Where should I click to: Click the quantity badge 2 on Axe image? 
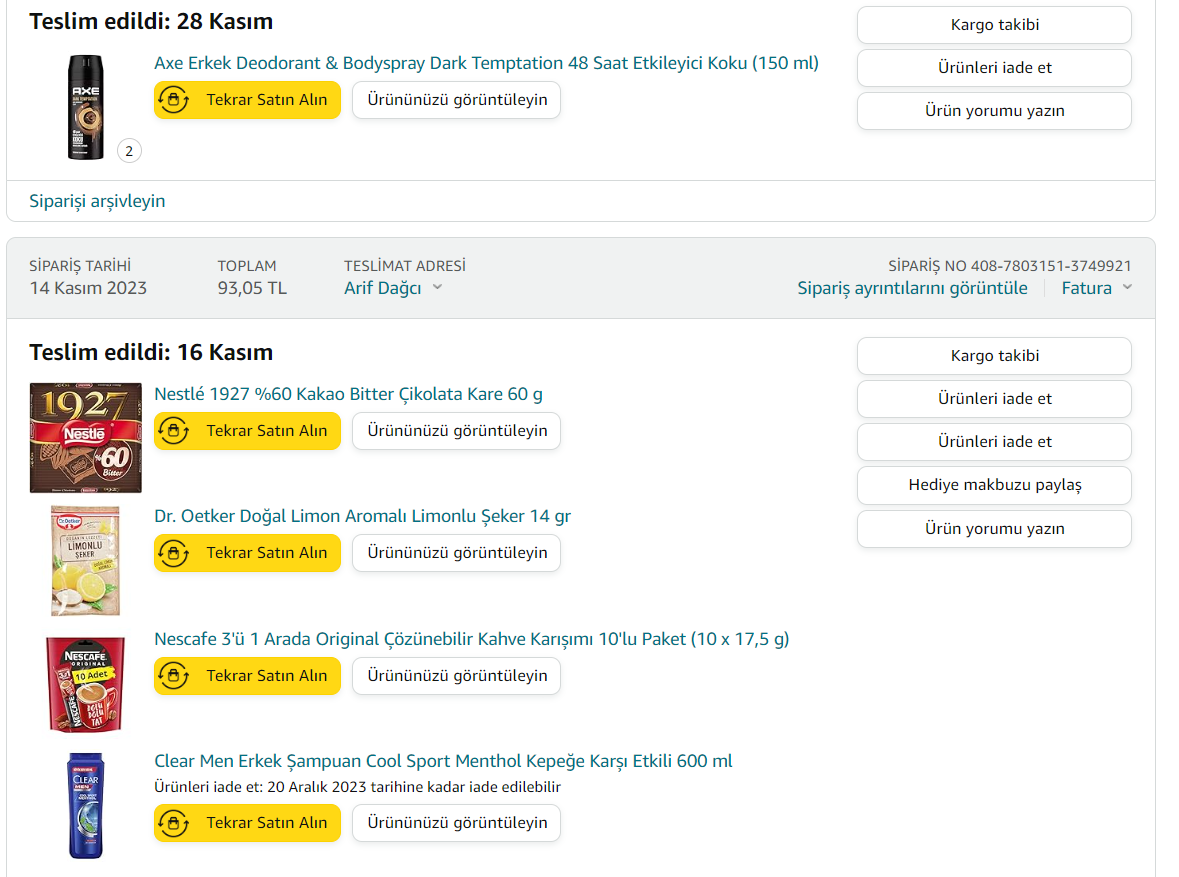point(129,151)
